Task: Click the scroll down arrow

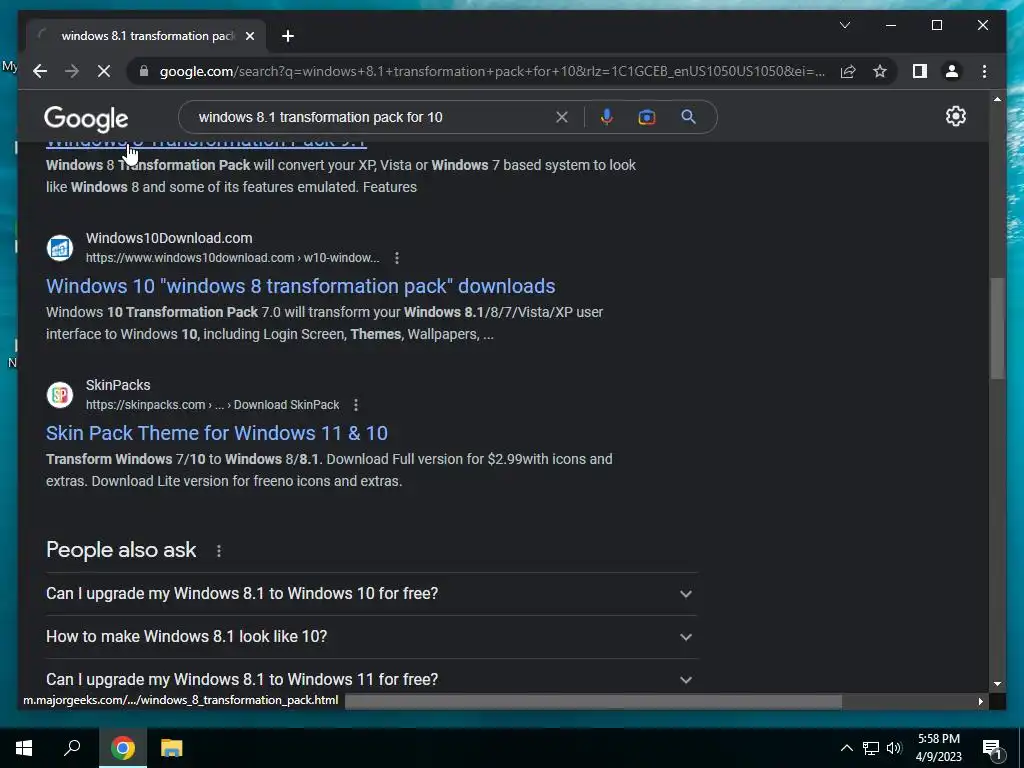Action: [x=997, y=684]
